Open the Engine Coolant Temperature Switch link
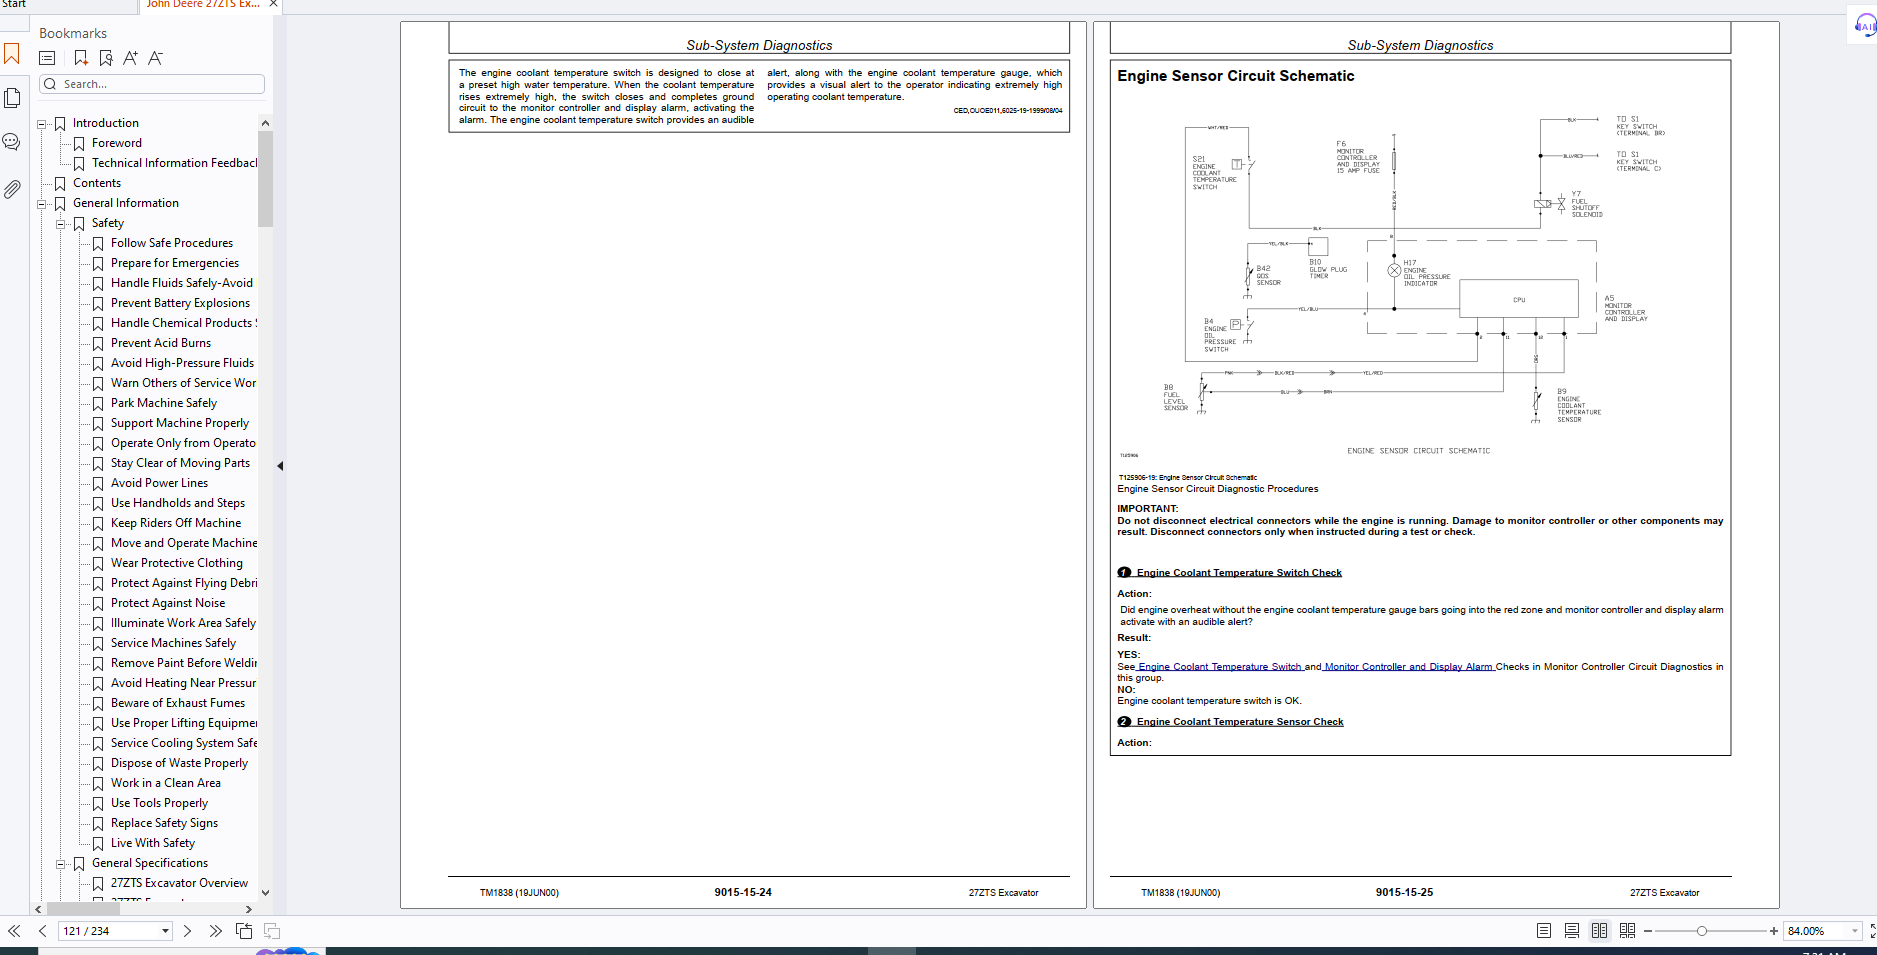This screenshot has width=1877, height=955. (x=1219, y=667)
